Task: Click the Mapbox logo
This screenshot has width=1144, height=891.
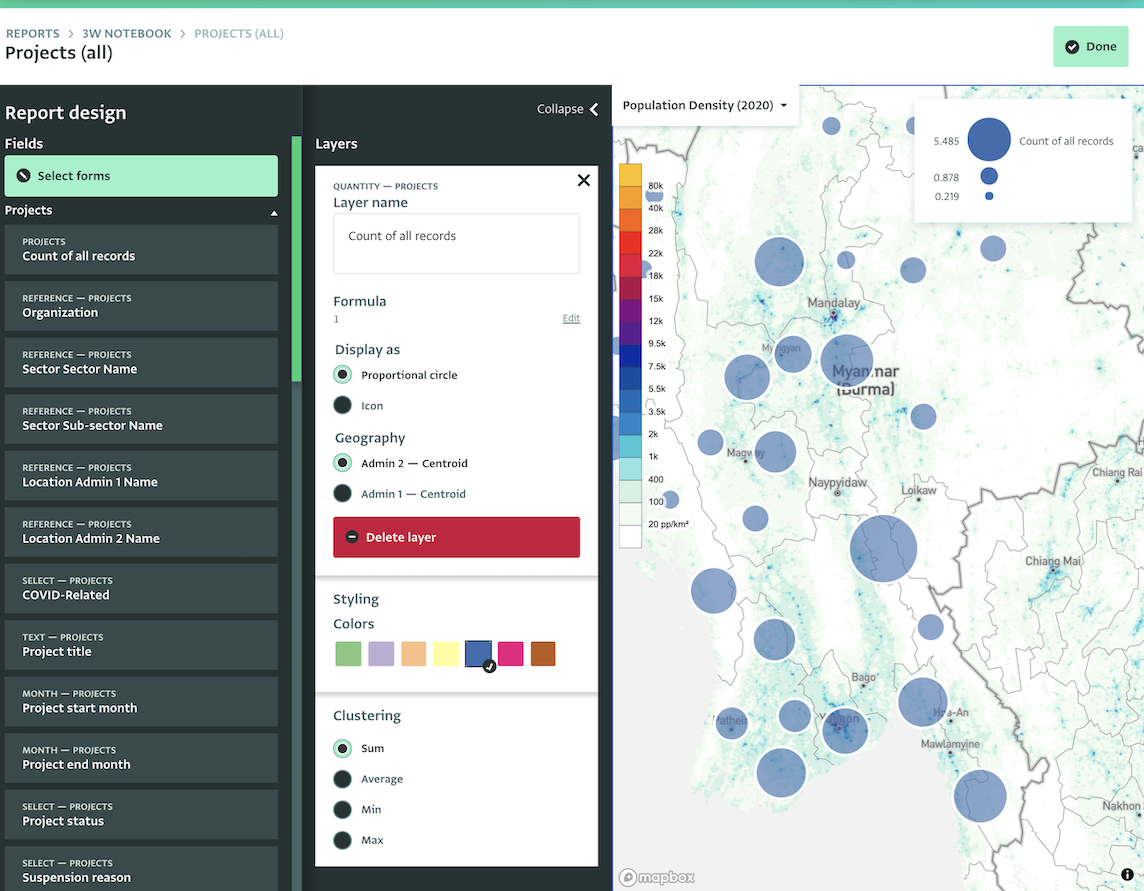Action: pyautogui.click(x=657, y=877)
